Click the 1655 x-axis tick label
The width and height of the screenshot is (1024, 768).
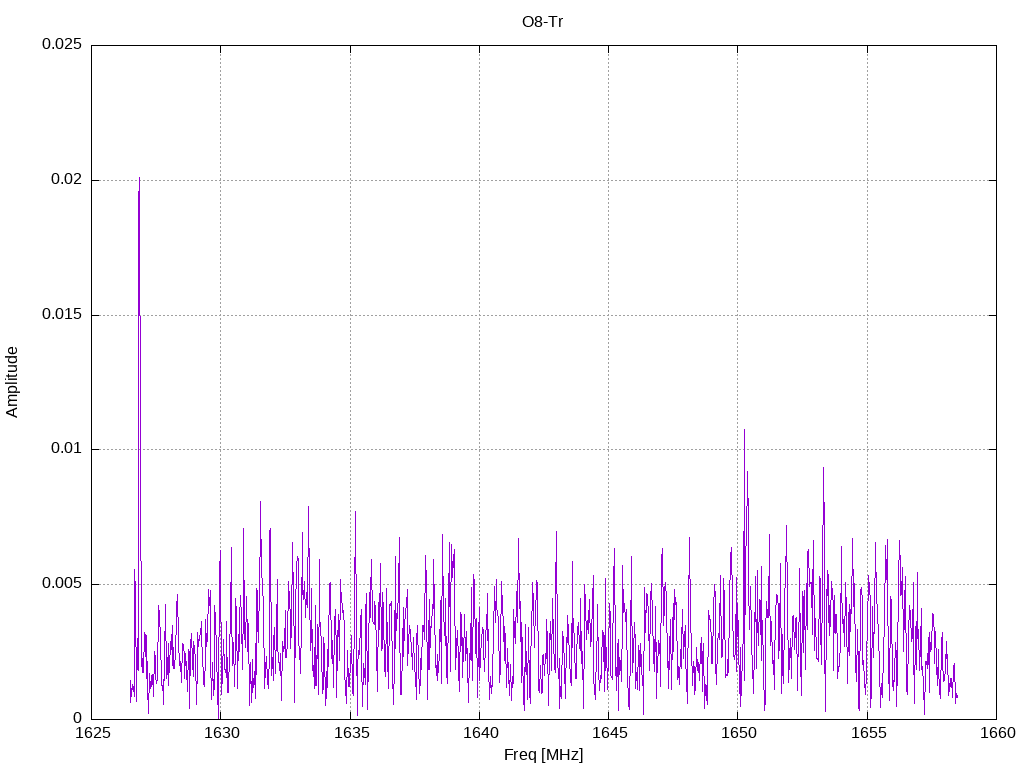click(x=866, y=733)
